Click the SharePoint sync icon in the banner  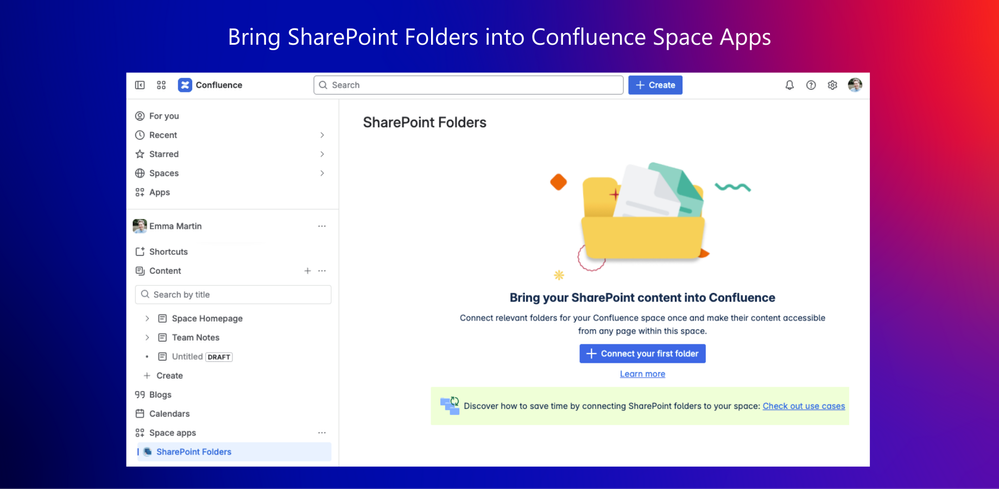[x=450, y=406]
